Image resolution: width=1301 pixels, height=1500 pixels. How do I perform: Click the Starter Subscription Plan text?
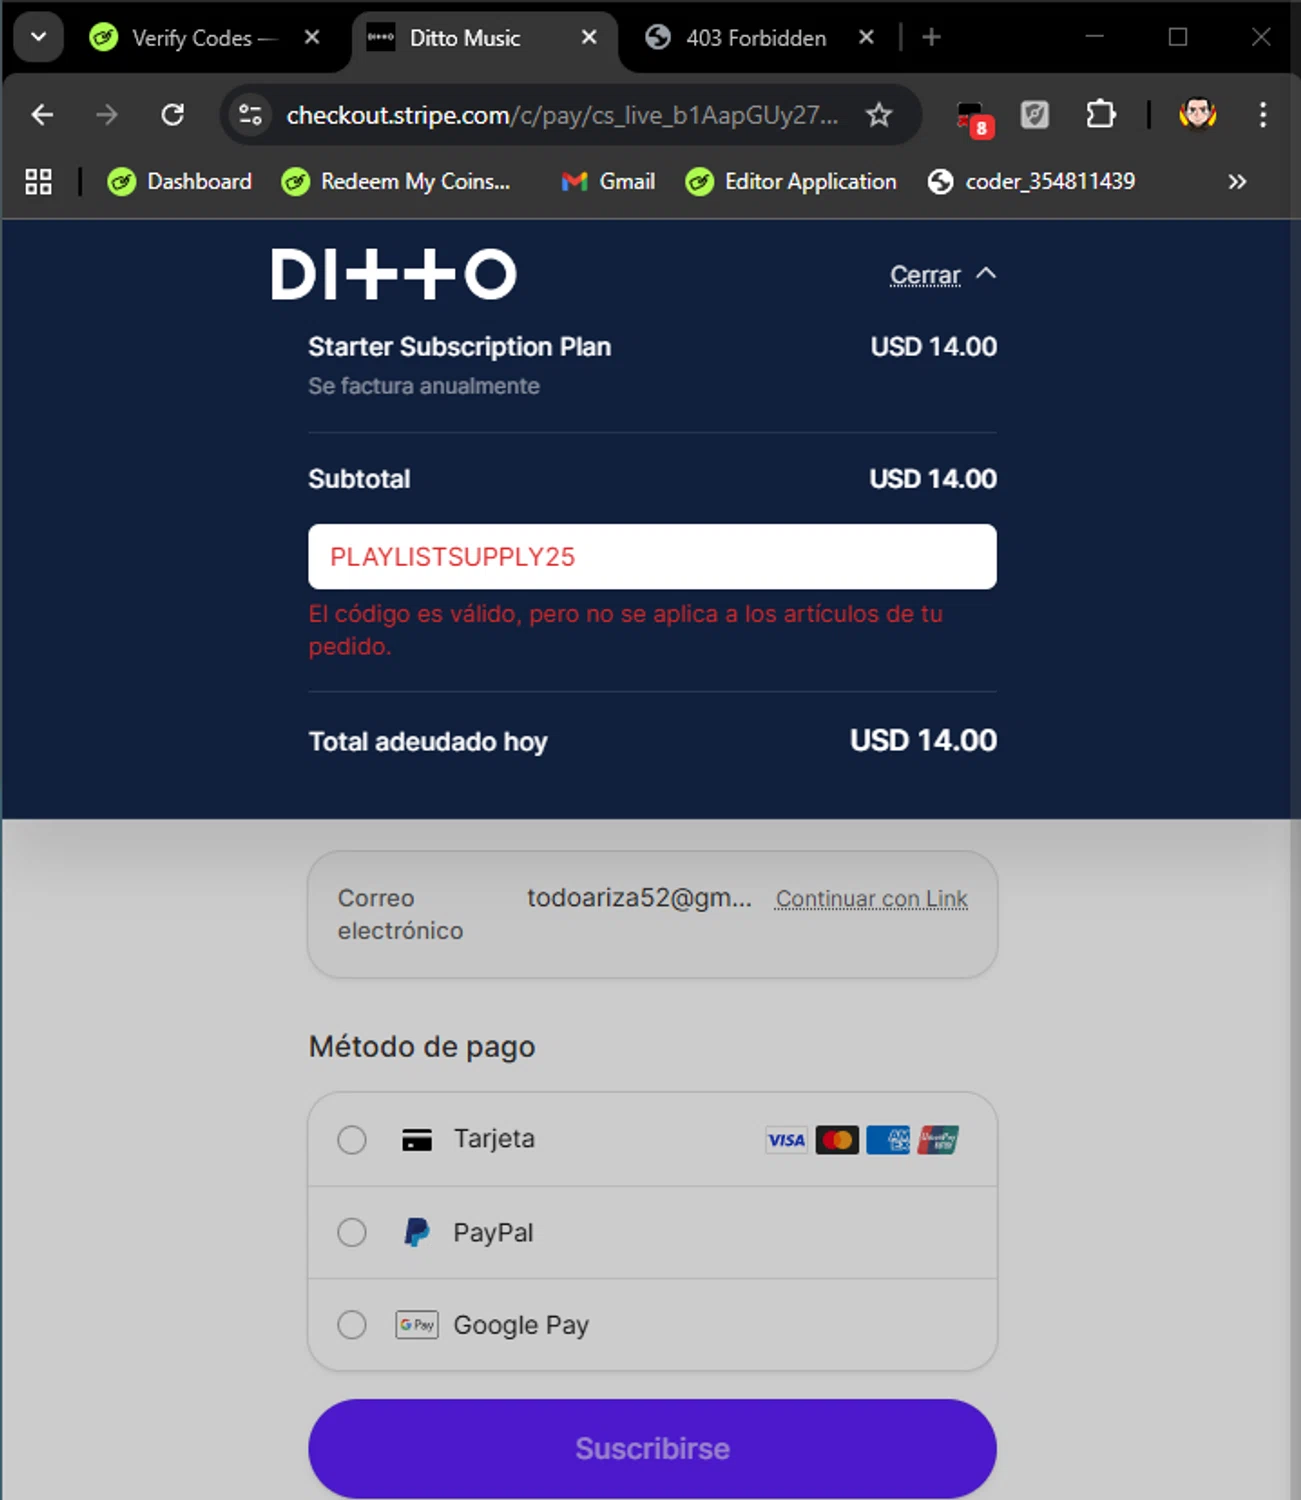pyautogui.click(x=459, y=347)
